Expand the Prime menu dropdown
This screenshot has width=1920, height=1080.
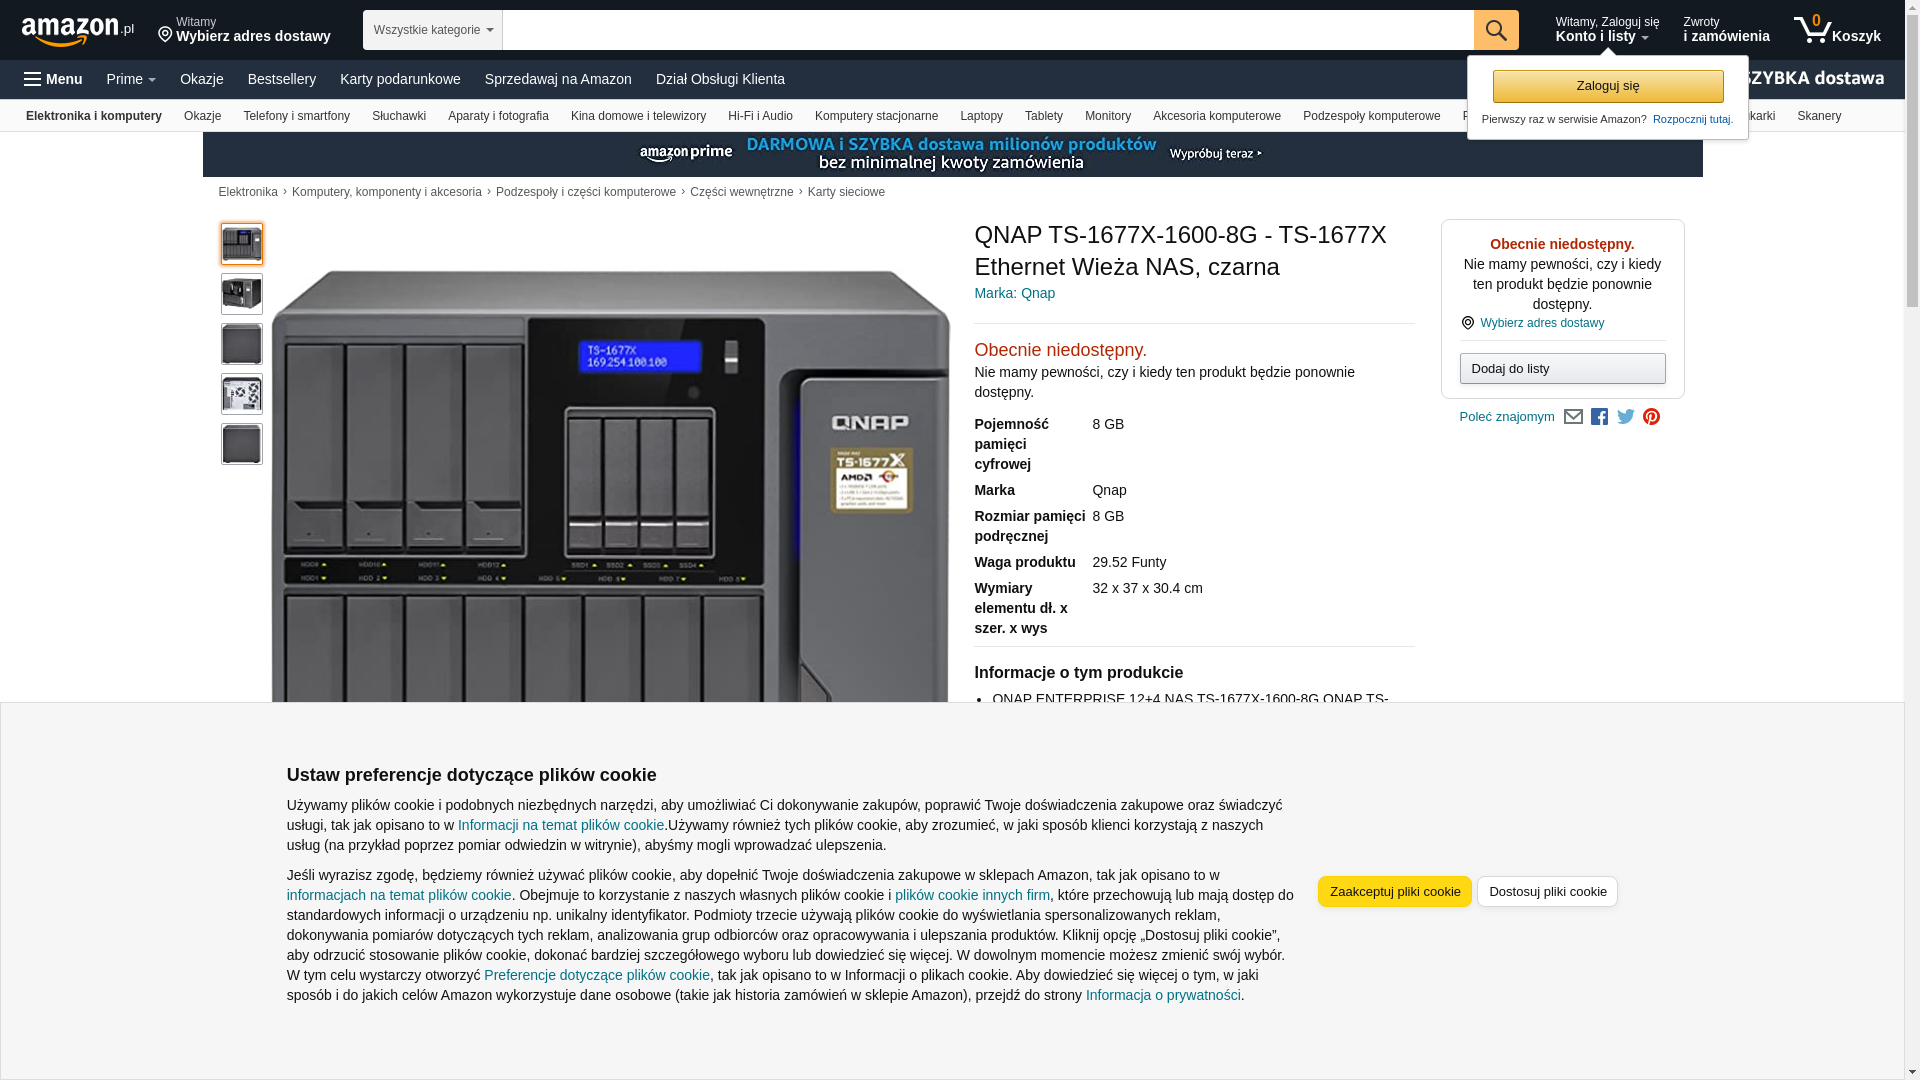pos(131,79)
